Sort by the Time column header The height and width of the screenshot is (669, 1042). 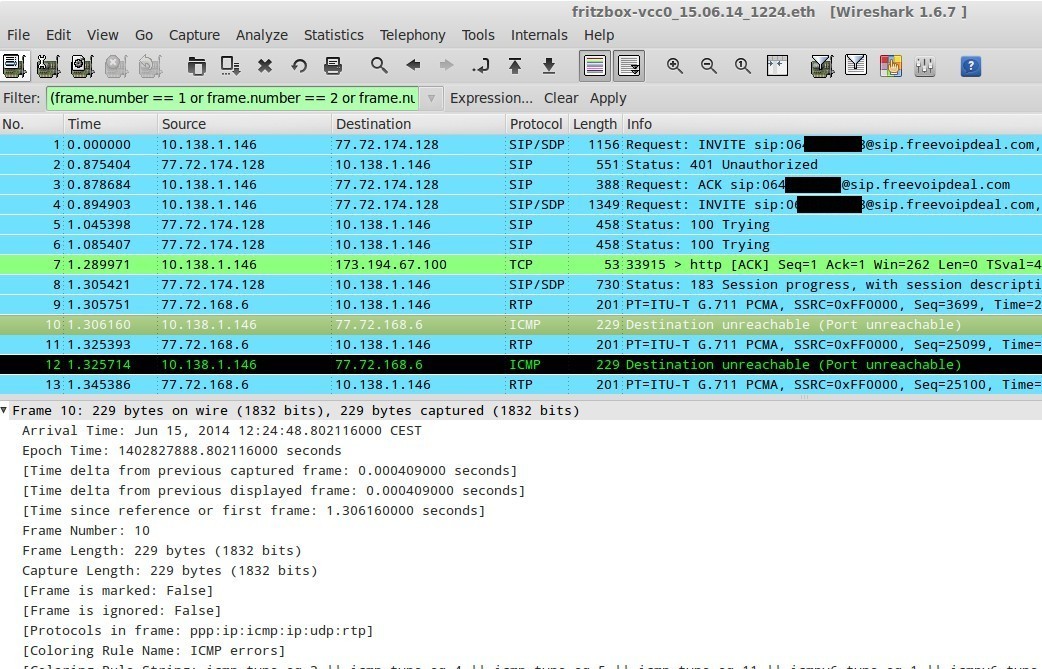point(110,124)
